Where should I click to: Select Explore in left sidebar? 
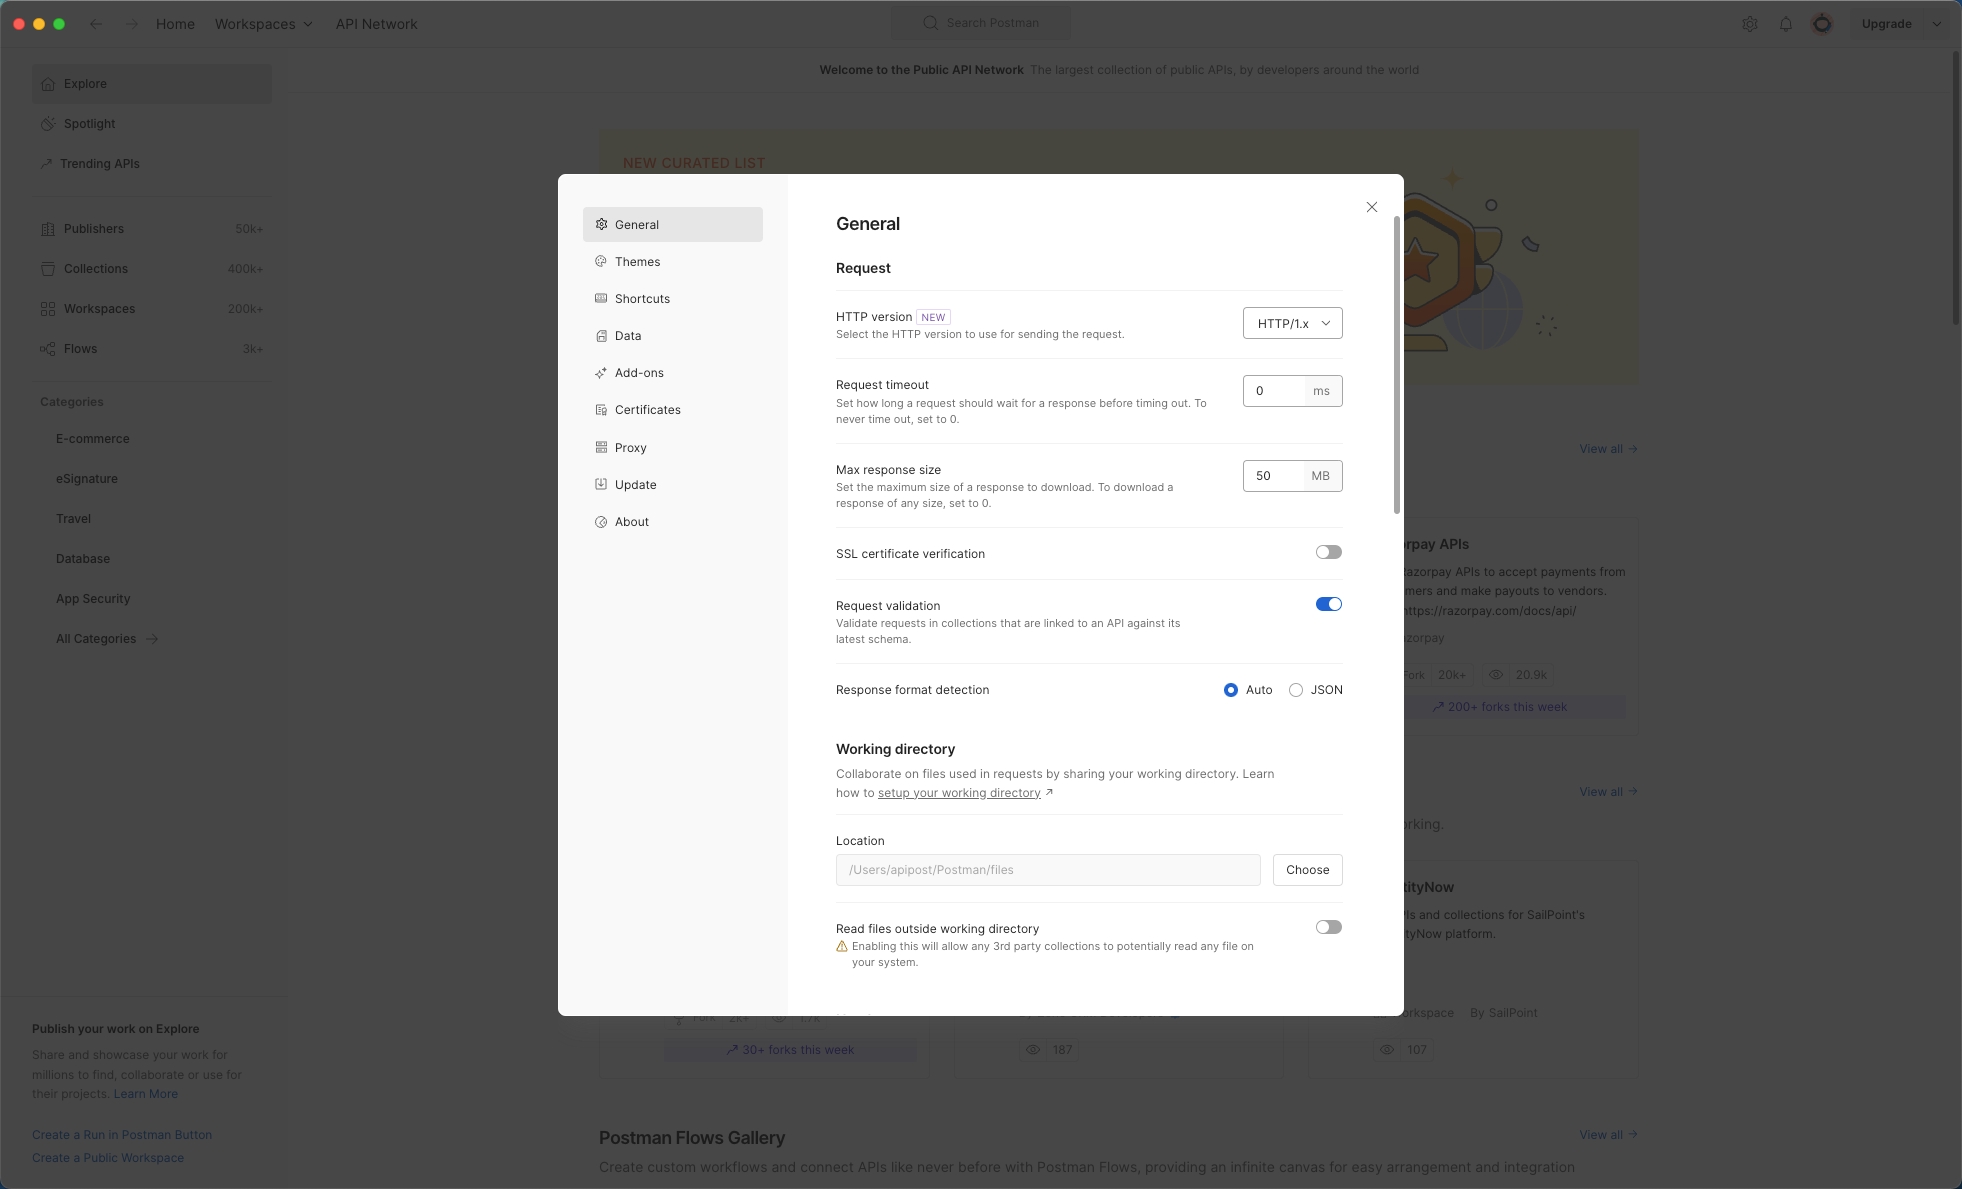pos(152,84)
